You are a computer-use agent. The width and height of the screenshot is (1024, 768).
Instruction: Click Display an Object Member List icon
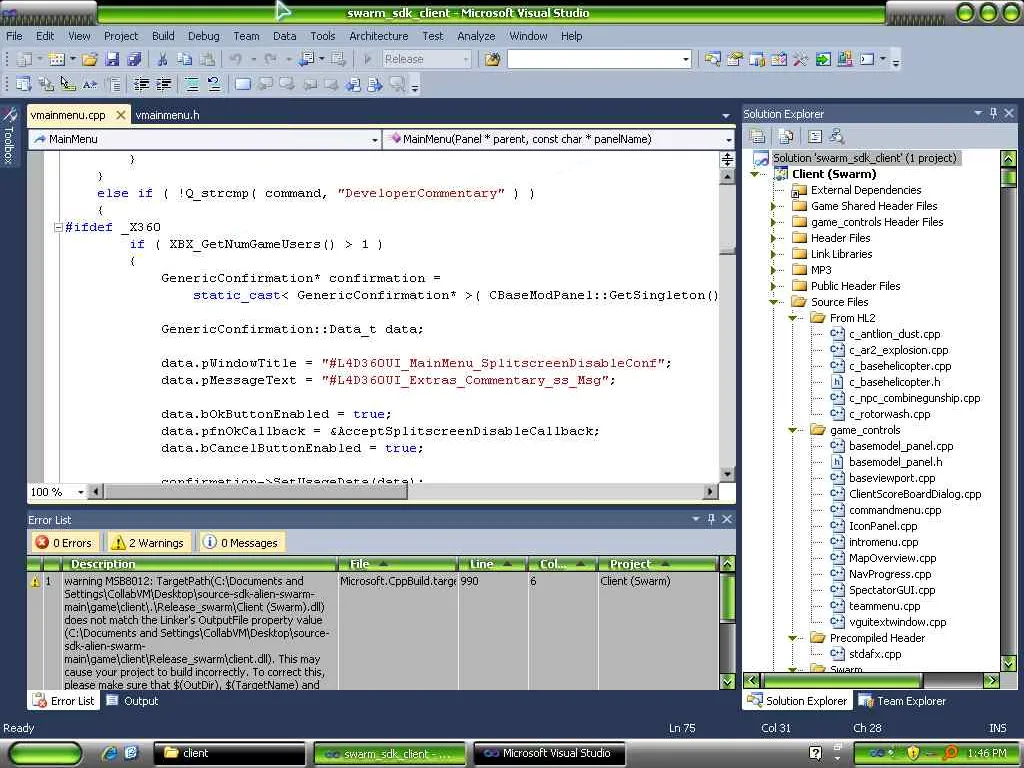pos(24,84)
